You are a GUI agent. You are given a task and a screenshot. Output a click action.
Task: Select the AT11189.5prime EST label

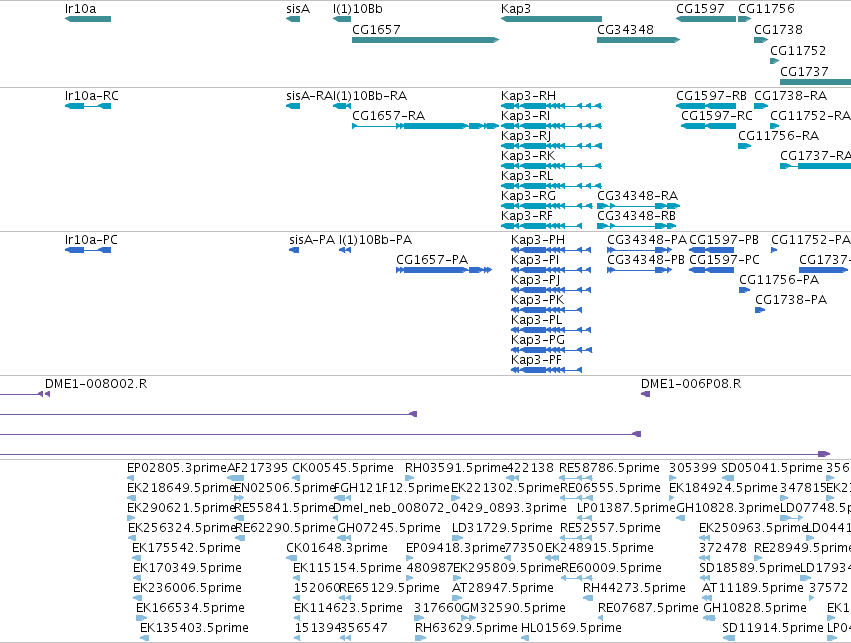[753, 588]
